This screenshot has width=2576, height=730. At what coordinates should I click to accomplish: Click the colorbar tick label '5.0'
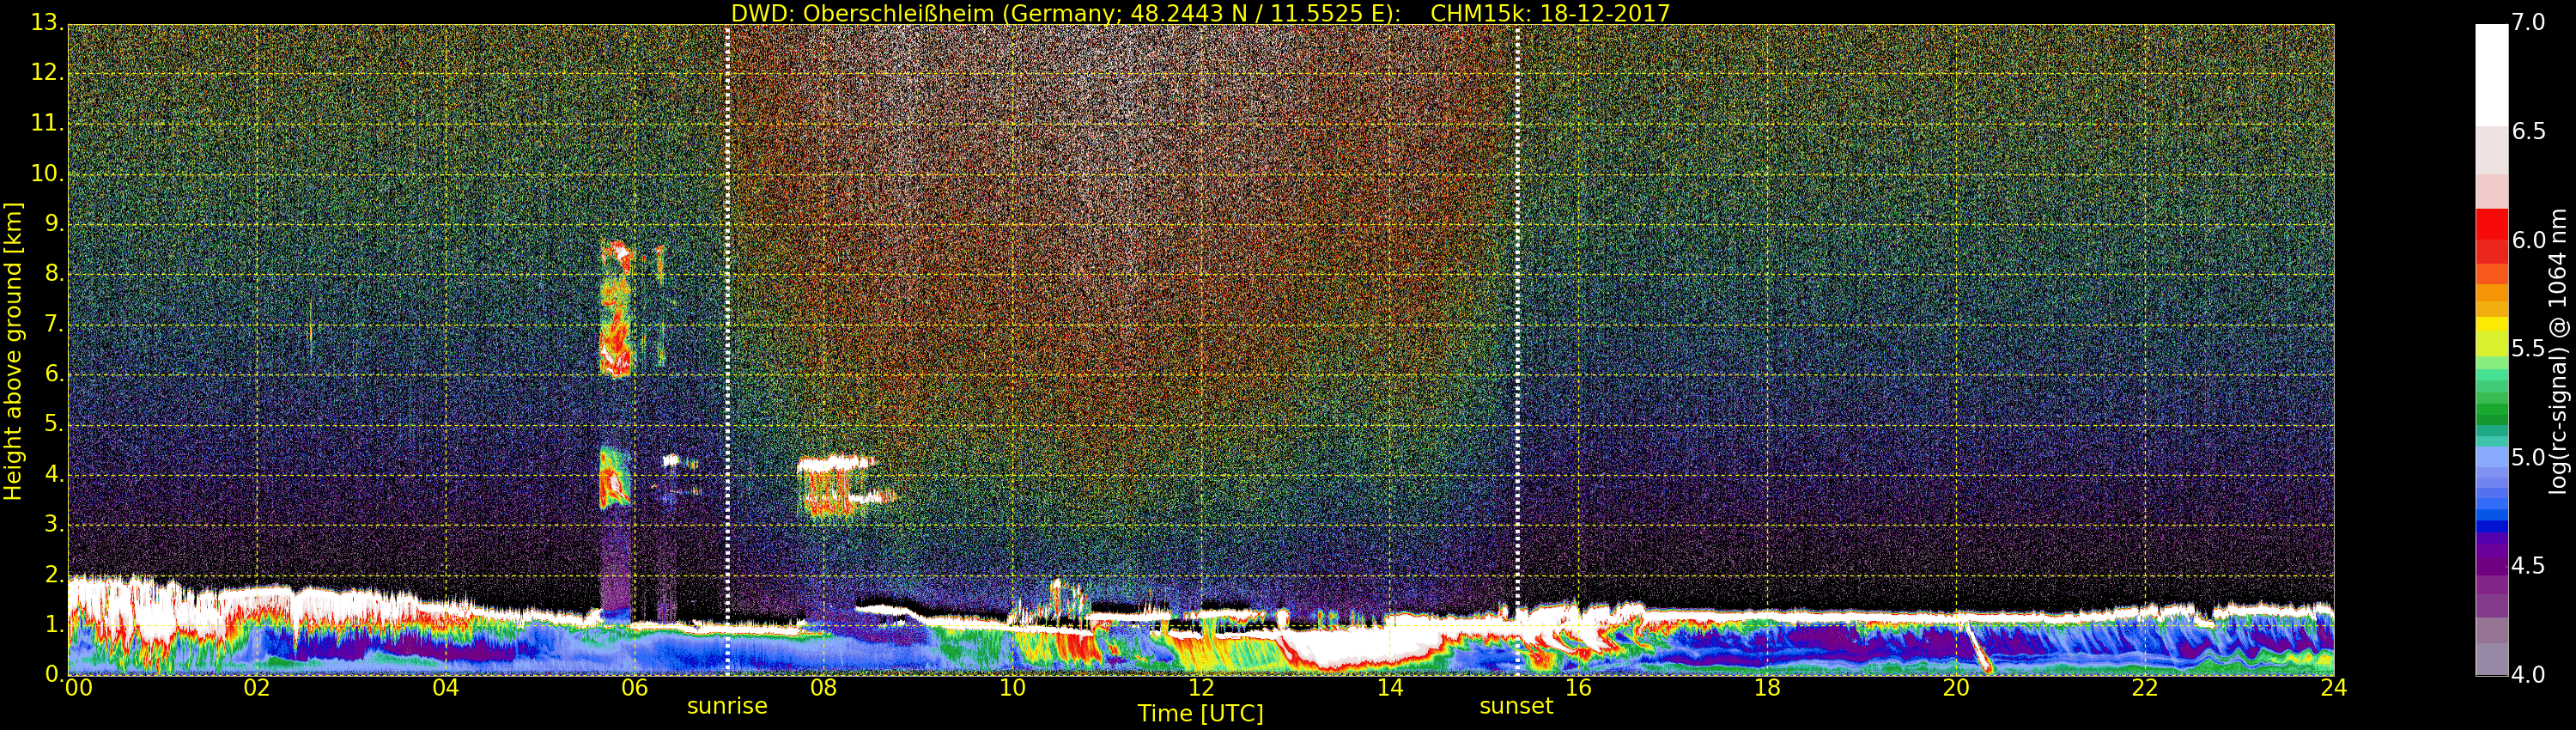pyautogui.click(x=2528, y=457)
